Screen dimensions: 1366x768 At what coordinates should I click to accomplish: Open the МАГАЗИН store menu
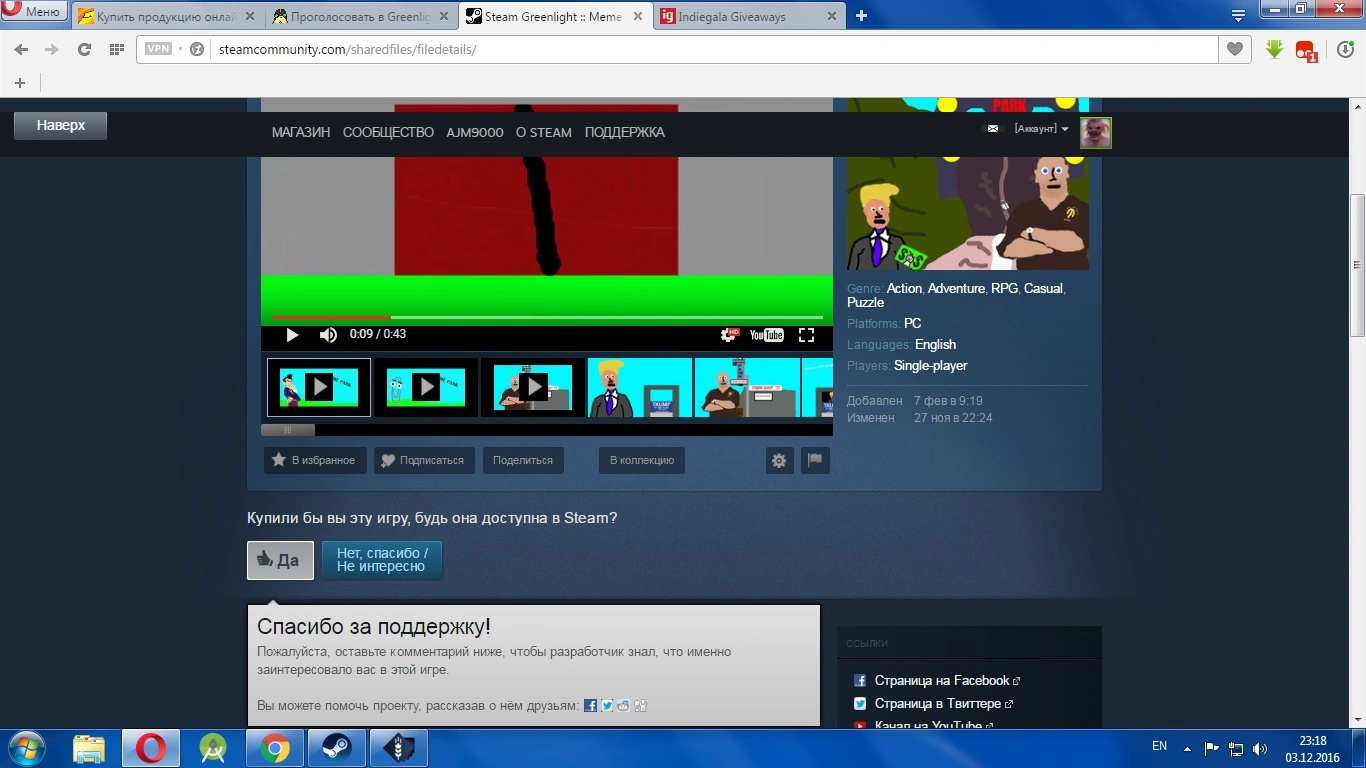tap(301, 132)
